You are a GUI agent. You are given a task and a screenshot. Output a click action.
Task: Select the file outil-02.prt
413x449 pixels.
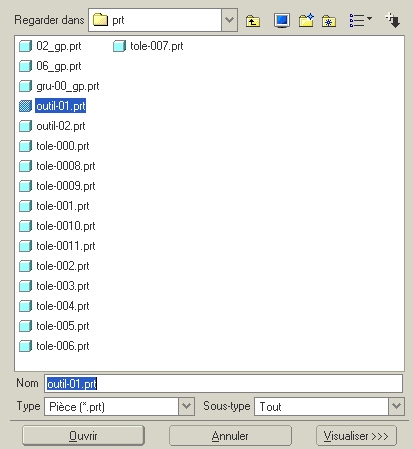pos(61,126)
